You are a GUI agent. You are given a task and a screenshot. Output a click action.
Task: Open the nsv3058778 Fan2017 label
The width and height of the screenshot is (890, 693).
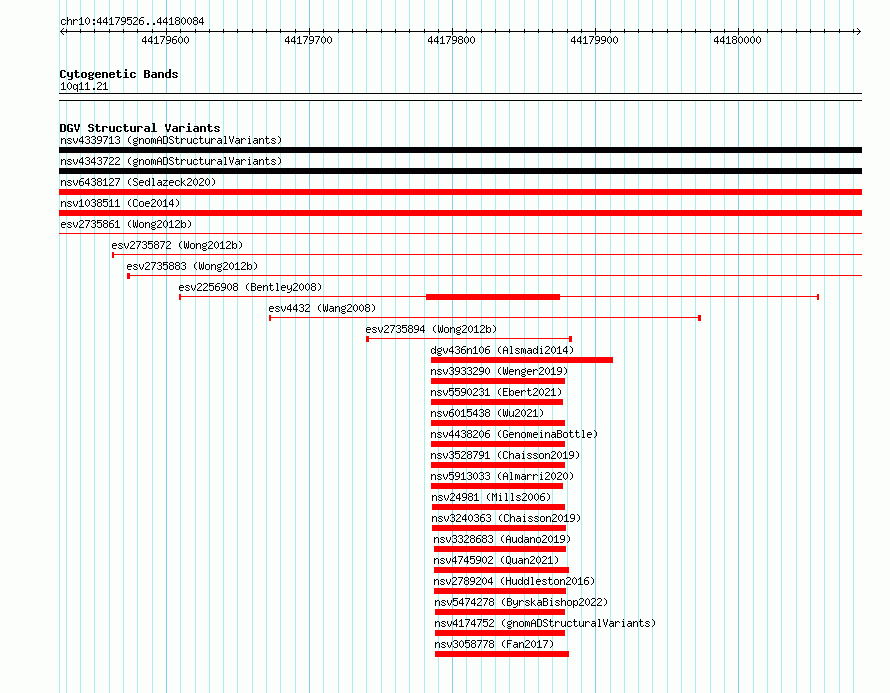click(x=494, y=644)
